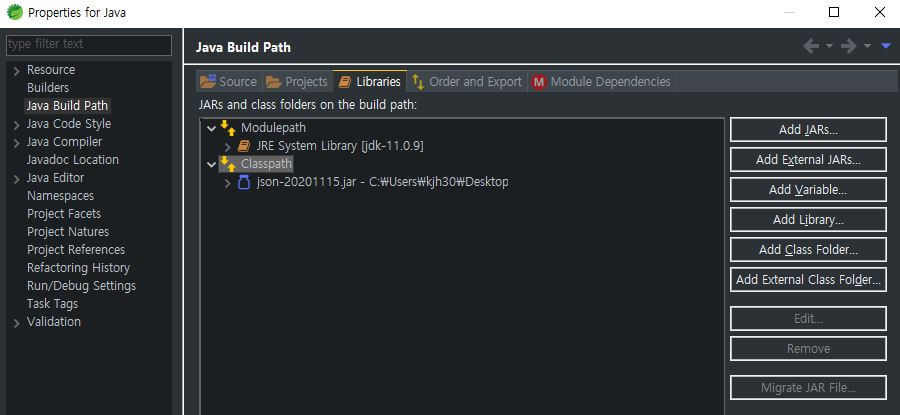
Task: Click the Order and Export arrows icon
Action: click(x=418, y=82)
